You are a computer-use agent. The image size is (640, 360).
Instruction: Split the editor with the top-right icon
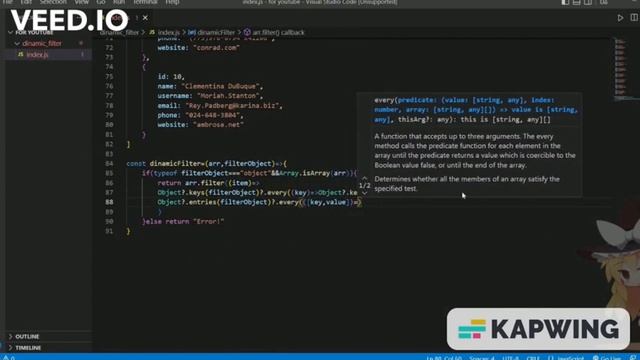pyautogui.click(x=634, y=18)
